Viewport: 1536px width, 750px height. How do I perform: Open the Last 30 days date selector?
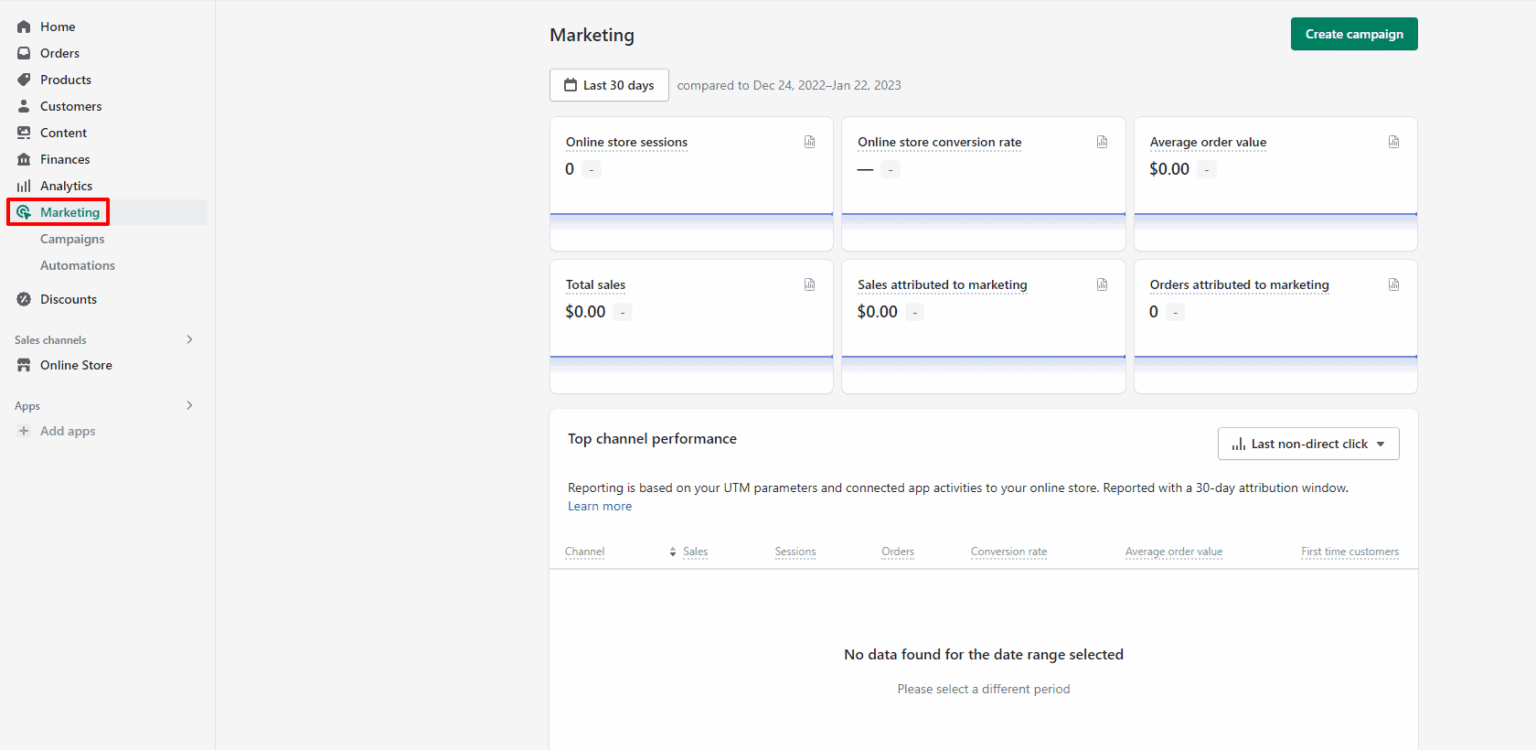point(609,85)
